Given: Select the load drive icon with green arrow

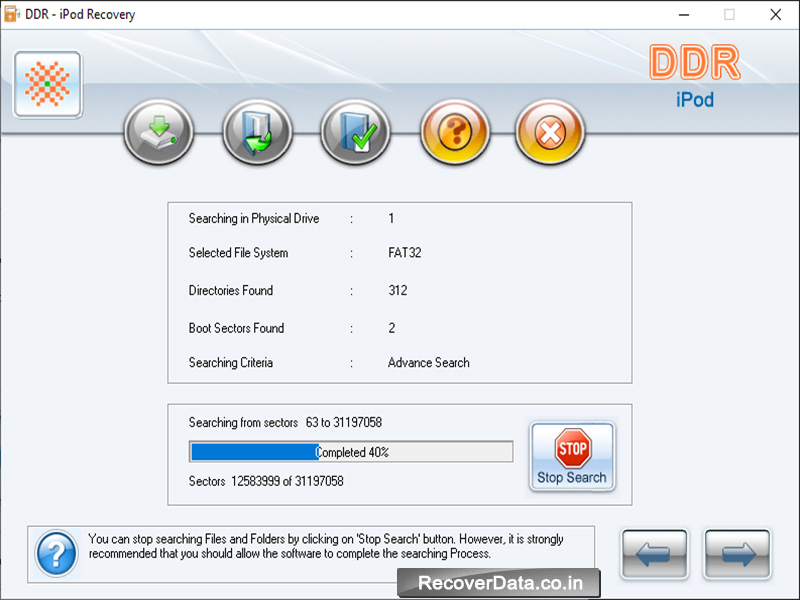Looking at the screenshot, I should pos(256,131).
